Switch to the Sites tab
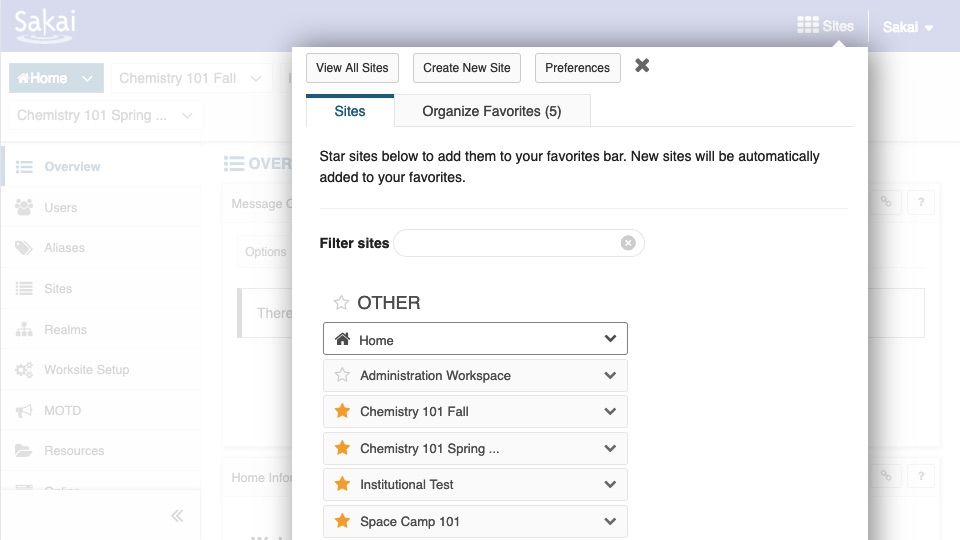Image resolution: width=960 pixels, height=540 pixels. tap(350, 111)
